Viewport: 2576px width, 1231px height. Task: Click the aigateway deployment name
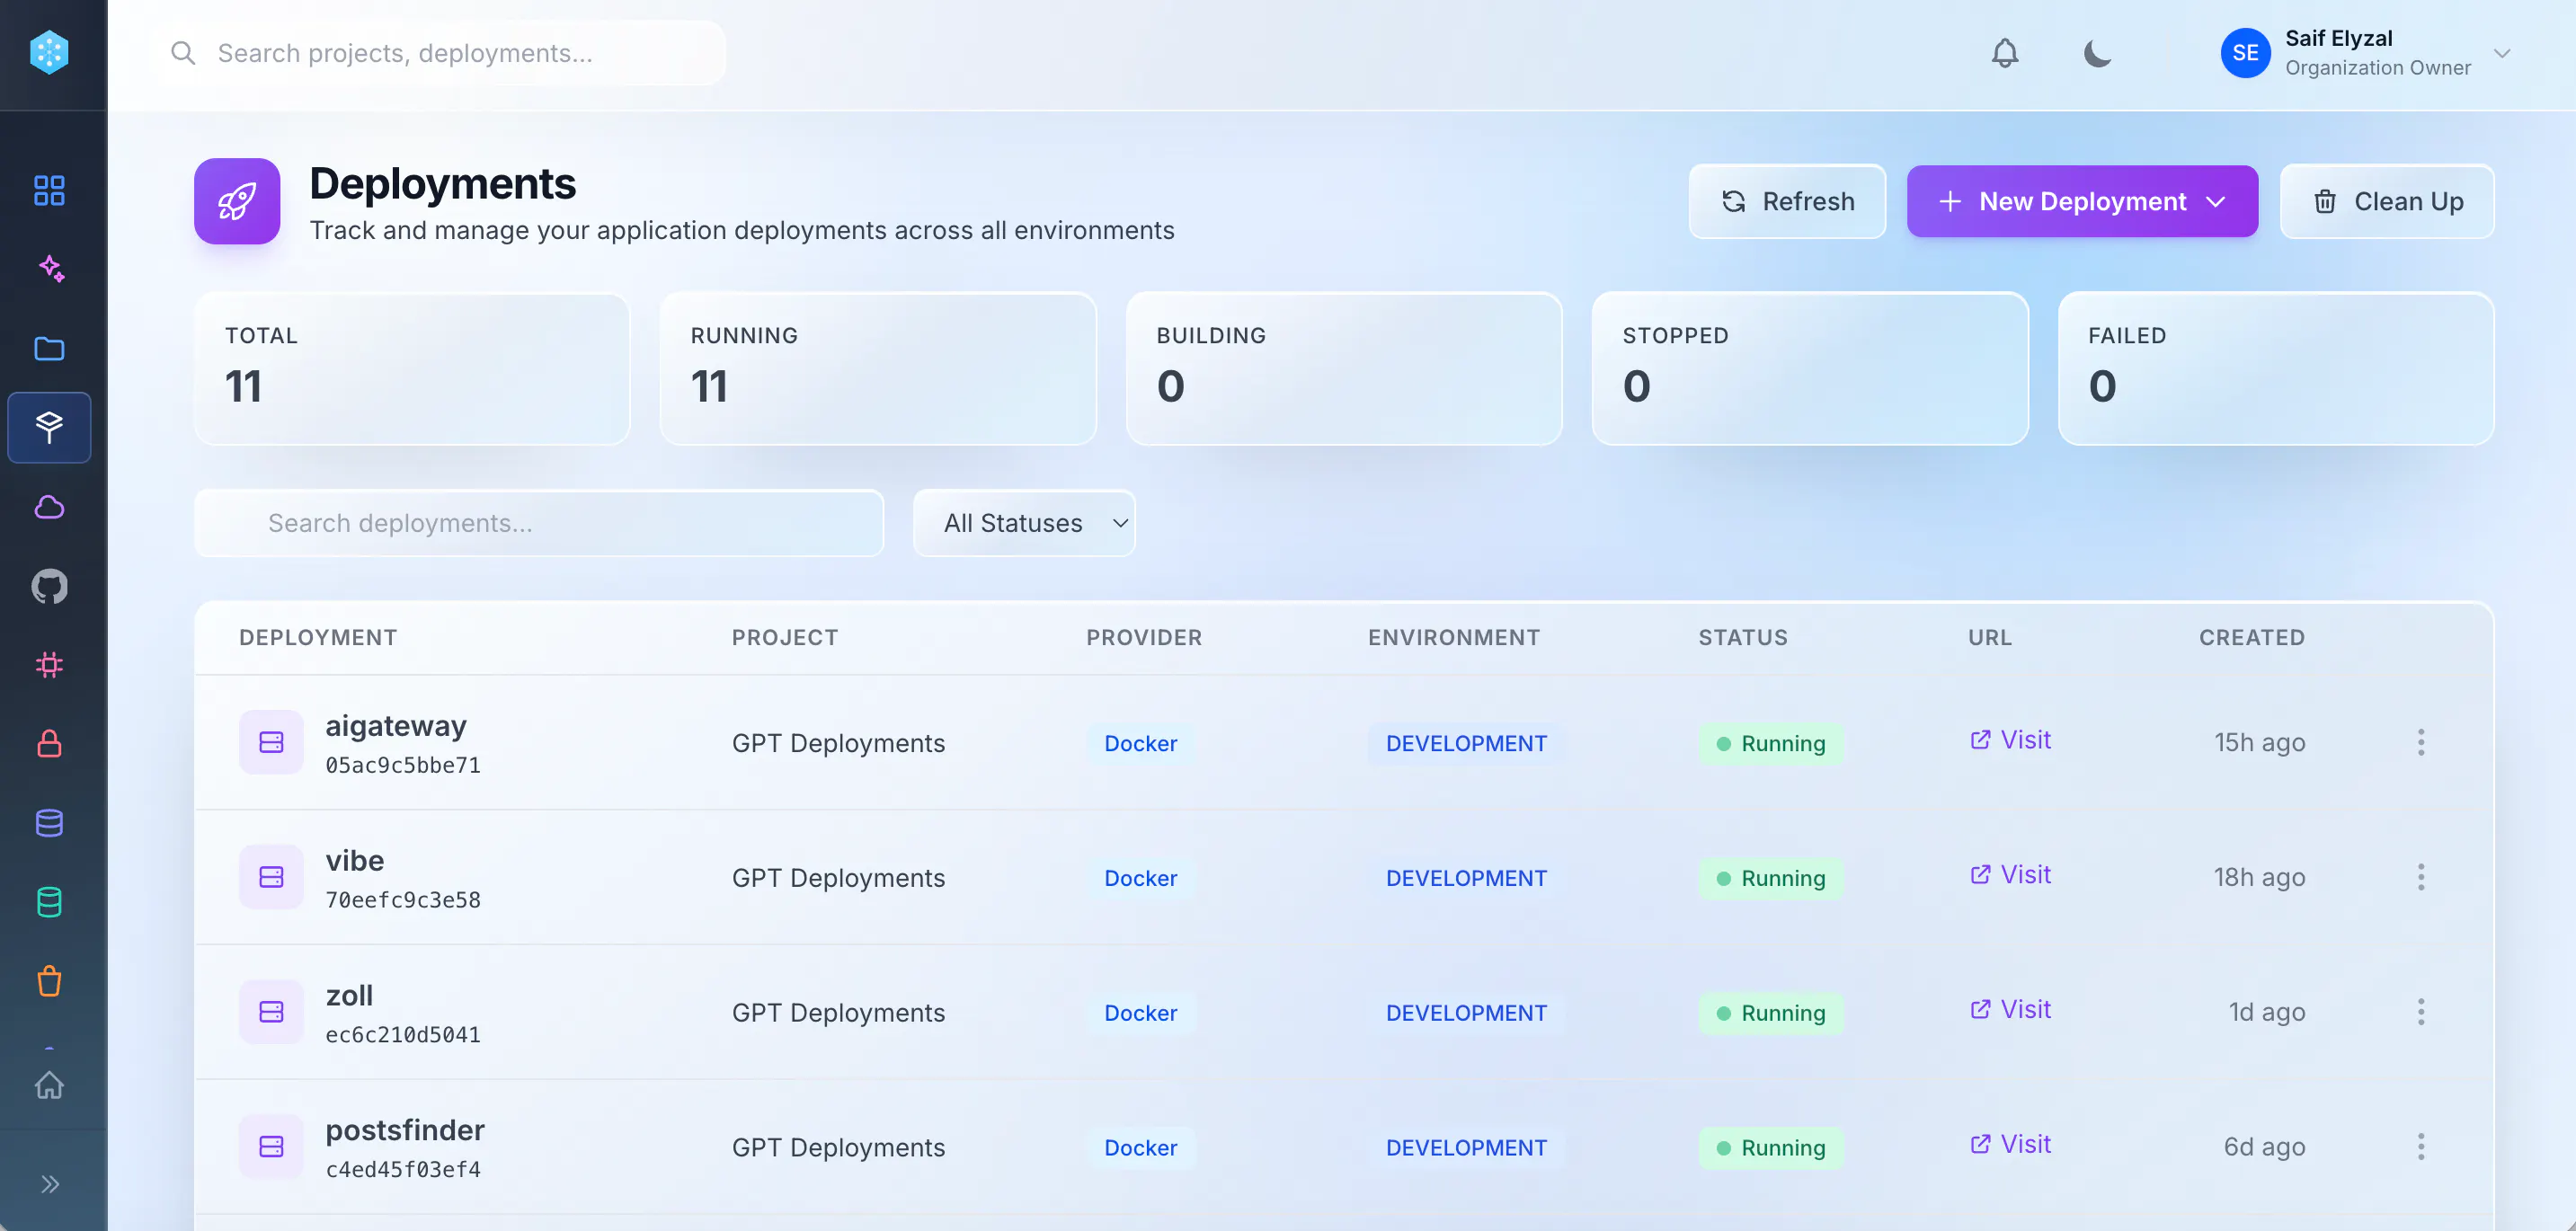tap(396, 725)
